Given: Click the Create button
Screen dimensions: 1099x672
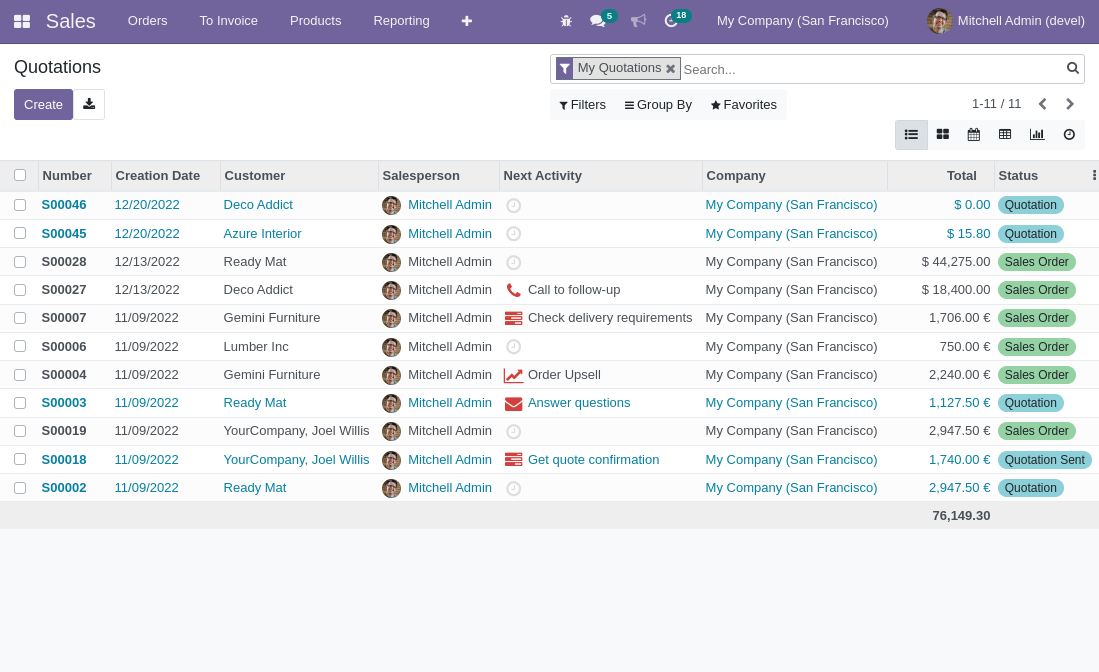Looking at the screenshot, I should [43, 104].
